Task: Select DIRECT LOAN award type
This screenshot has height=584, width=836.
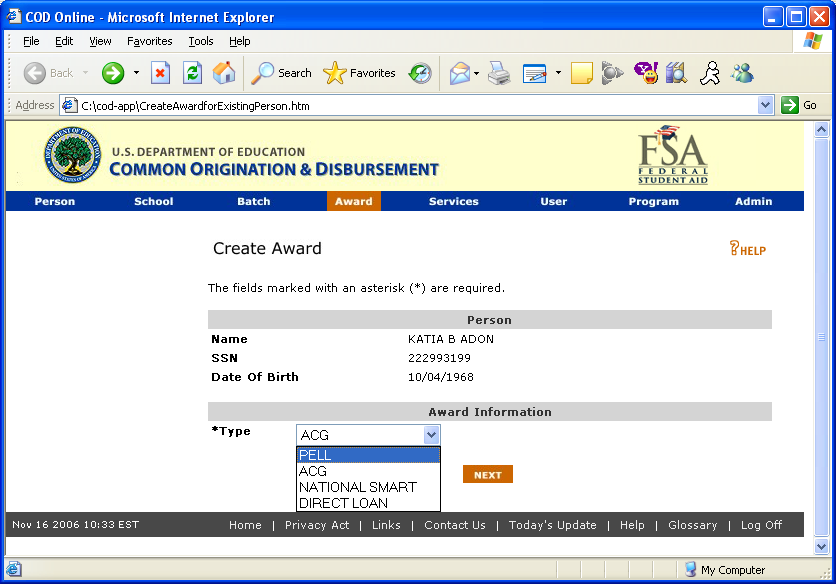Action: tap(368, 503)
